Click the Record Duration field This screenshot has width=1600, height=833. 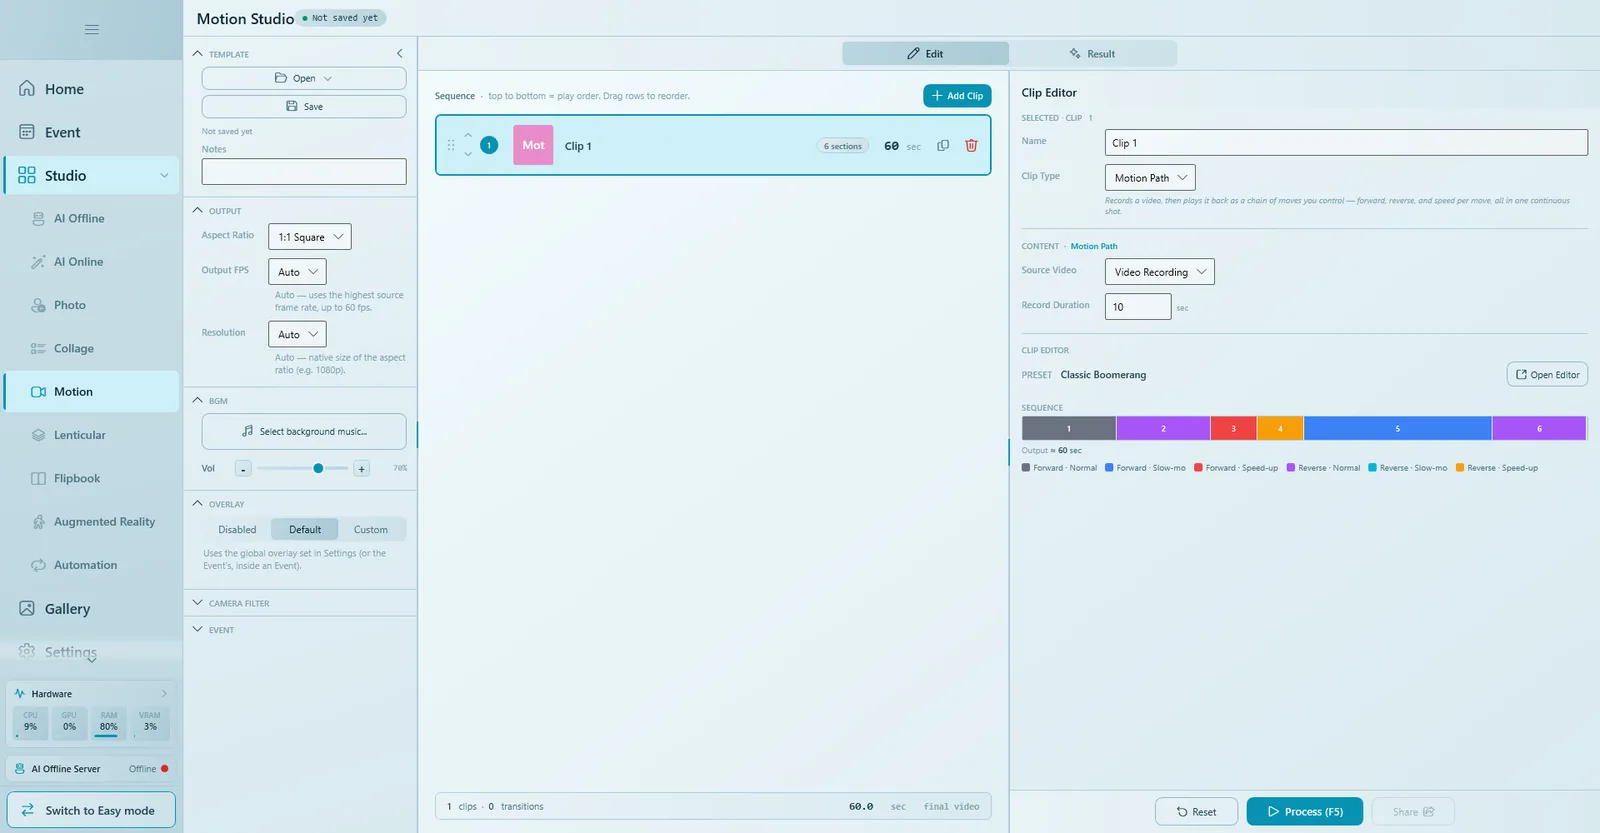1138,307
